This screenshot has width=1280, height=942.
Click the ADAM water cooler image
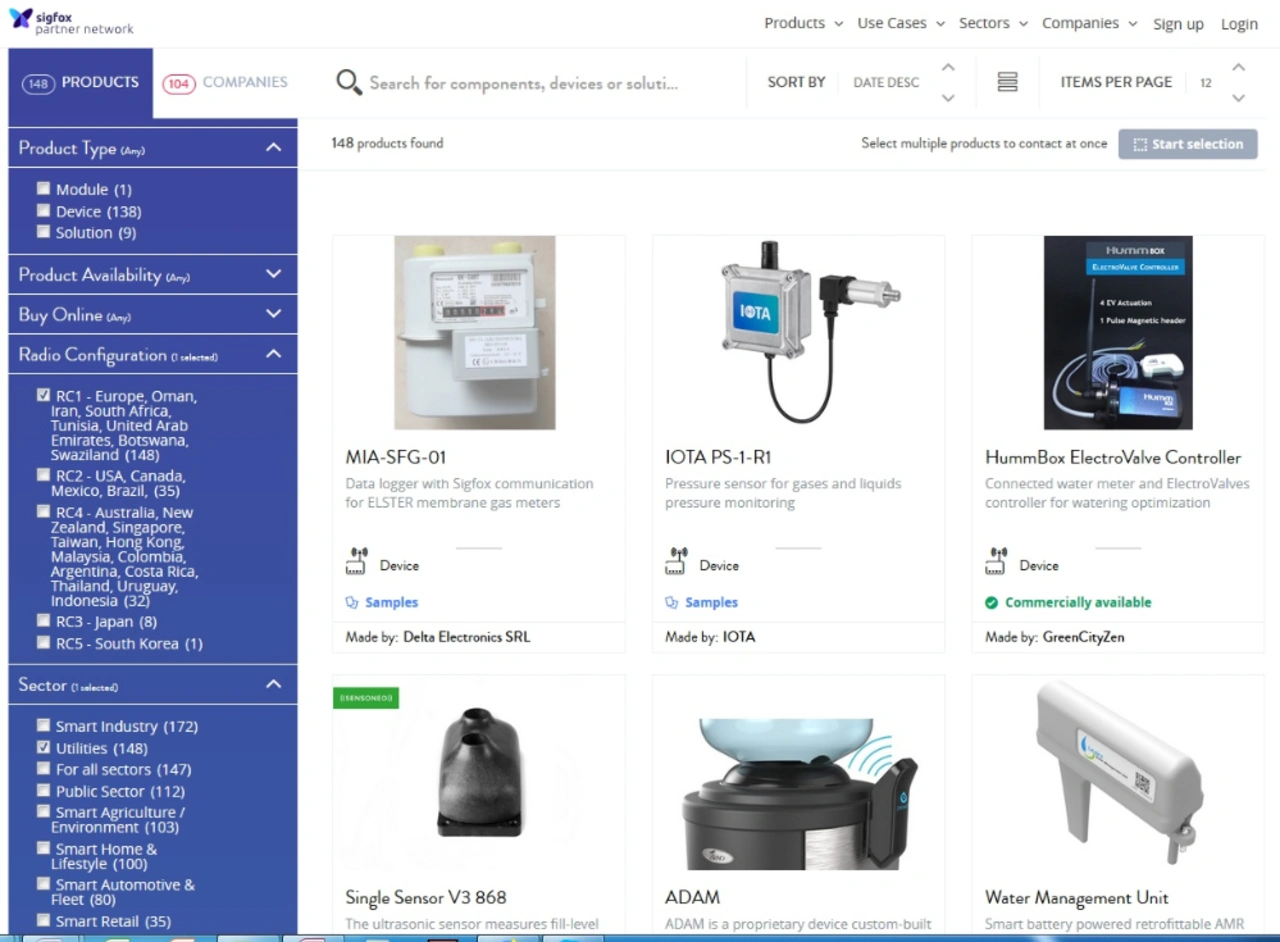pos(799,792)
